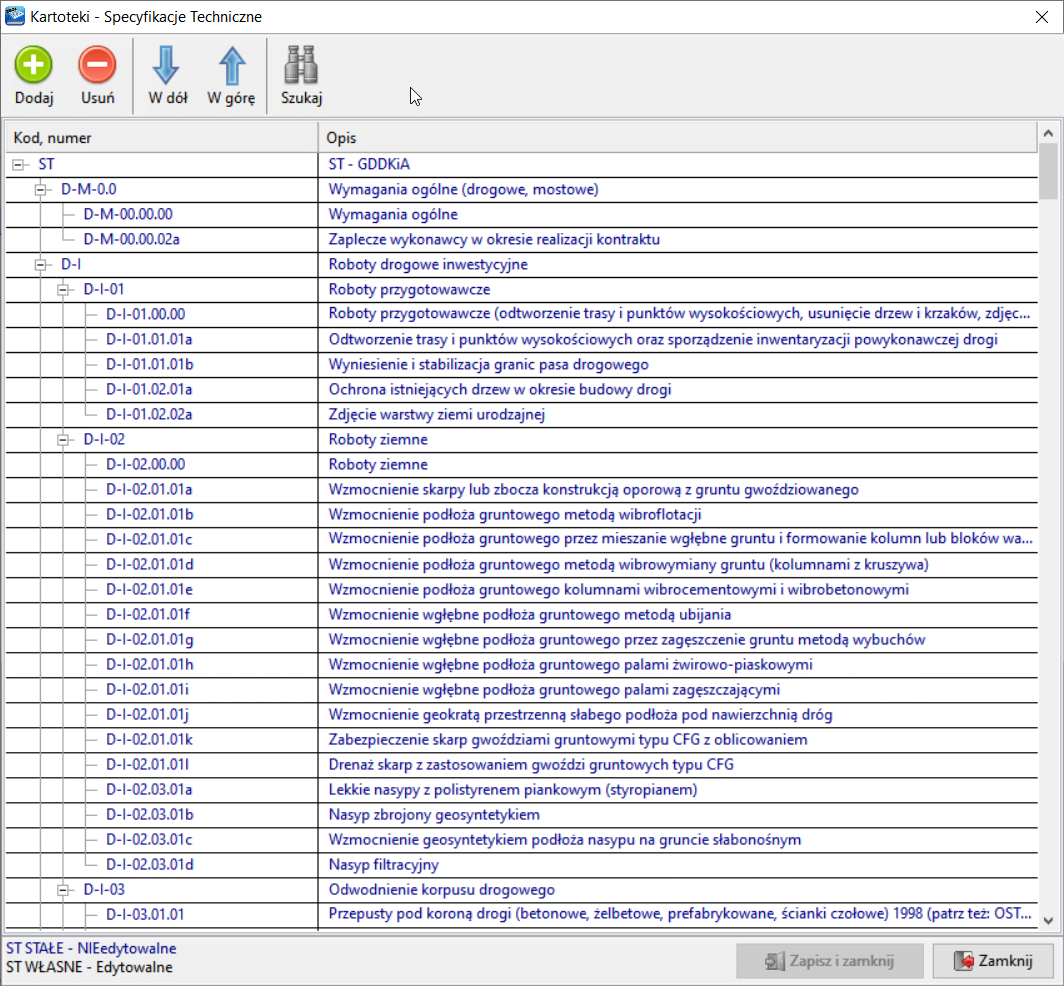Collapse the D-M-0.0 tree node
Viewport: 1064px width, 986px height.
click(x=41, y=189)
